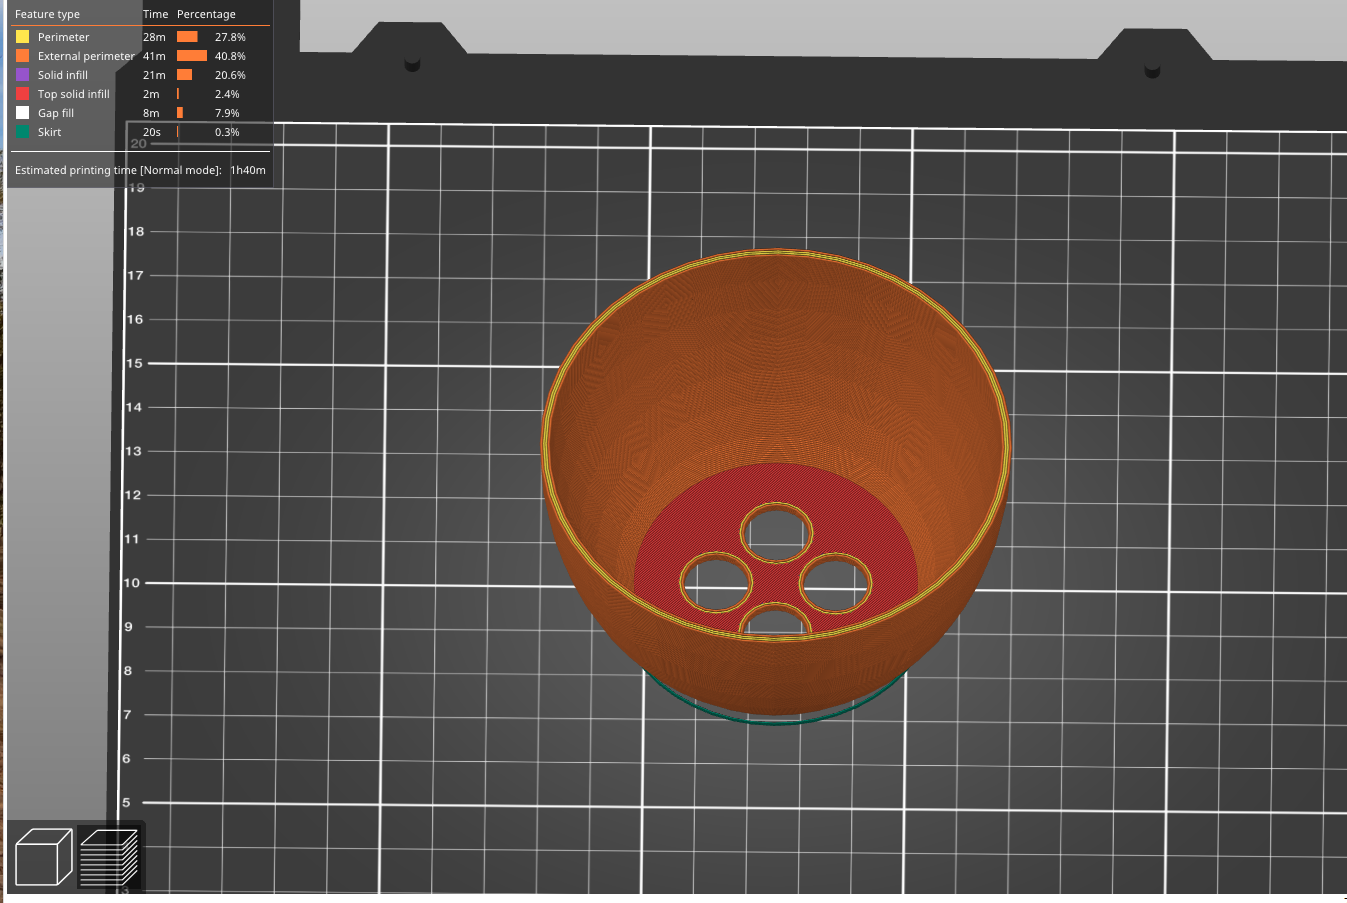Click the red Top solid infill swatch
1347x903 pixels.
click(x=22, y=94)
